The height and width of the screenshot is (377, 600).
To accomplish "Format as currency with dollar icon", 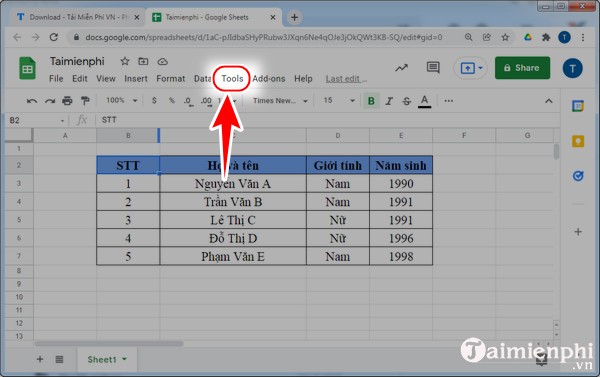I will pos(154,101).
